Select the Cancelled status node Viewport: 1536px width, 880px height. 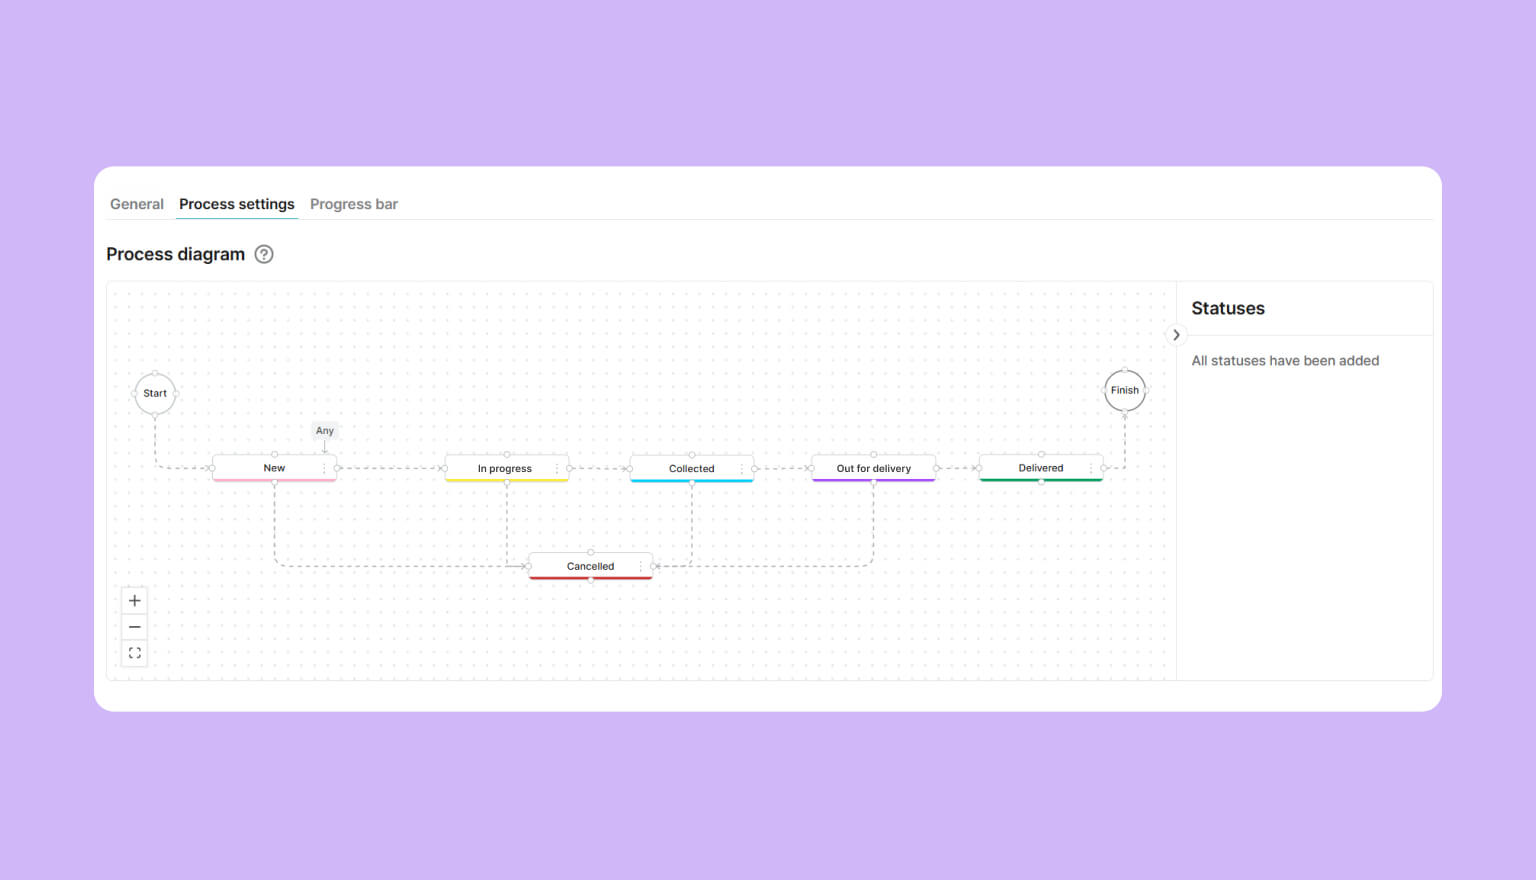tap(591, 566)
